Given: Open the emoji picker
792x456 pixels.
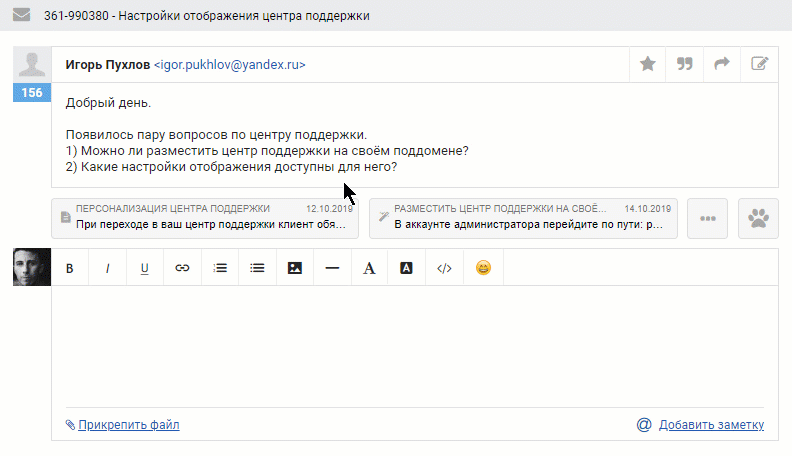Looking at the screenshot, I should click(483, 268).
